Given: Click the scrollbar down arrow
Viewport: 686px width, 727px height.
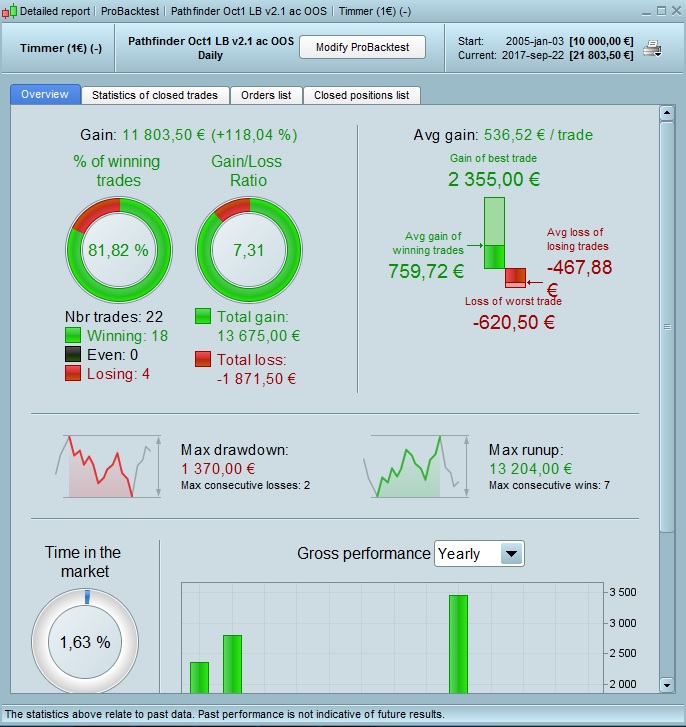Looking at the screenshot, I should 667,685.
